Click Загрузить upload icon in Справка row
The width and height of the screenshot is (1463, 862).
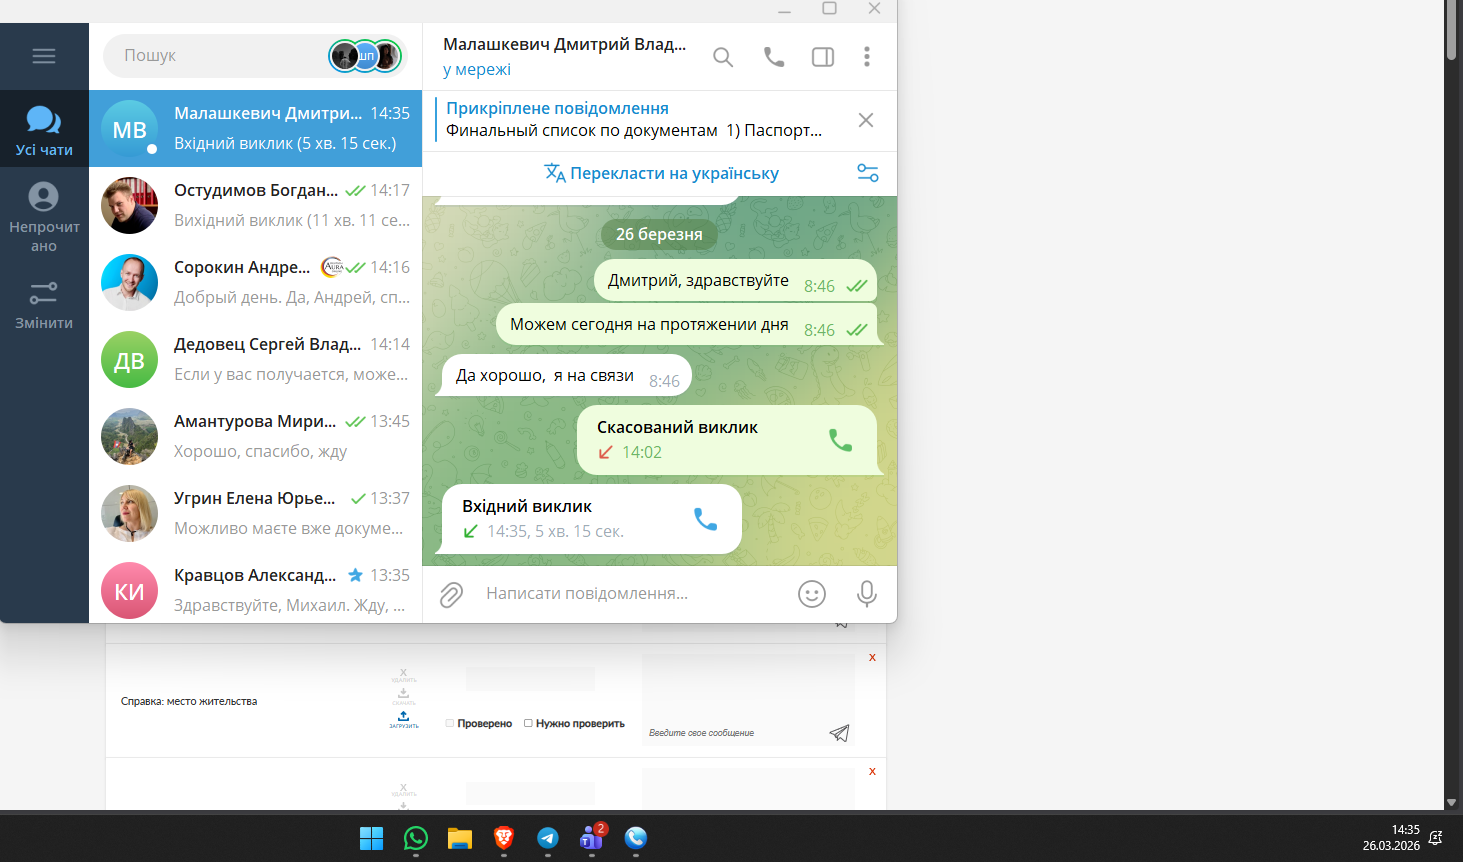coord(404,719)
